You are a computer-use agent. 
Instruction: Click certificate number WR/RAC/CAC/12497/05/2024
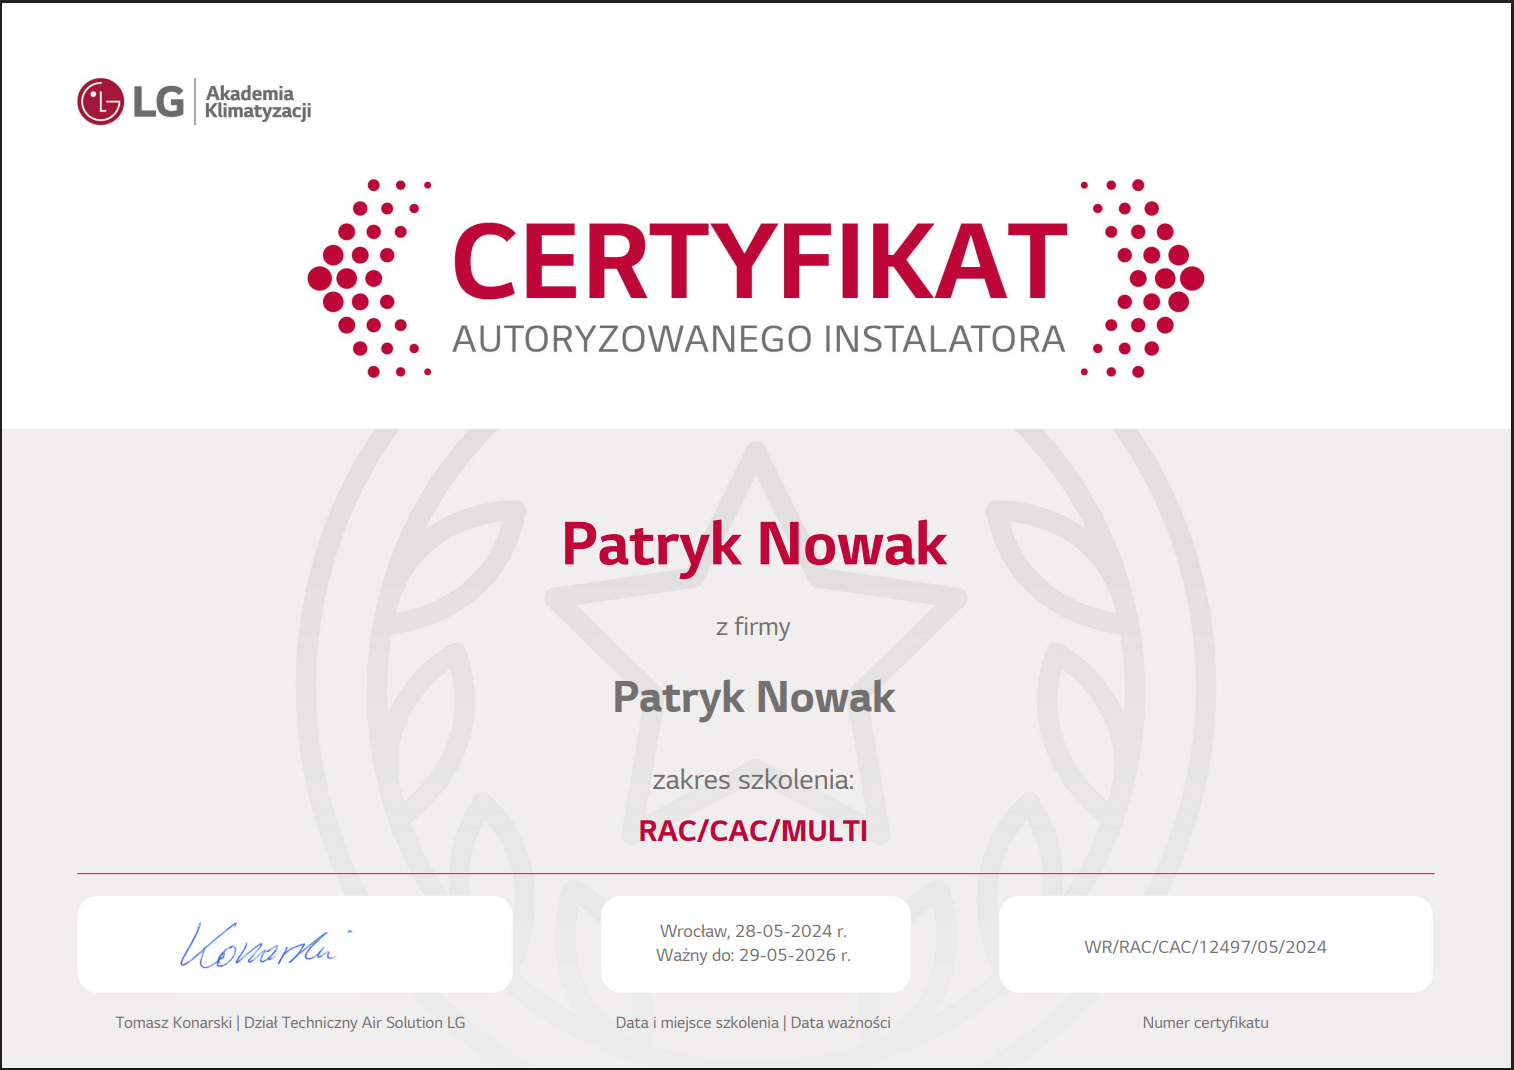point(1205,947)
